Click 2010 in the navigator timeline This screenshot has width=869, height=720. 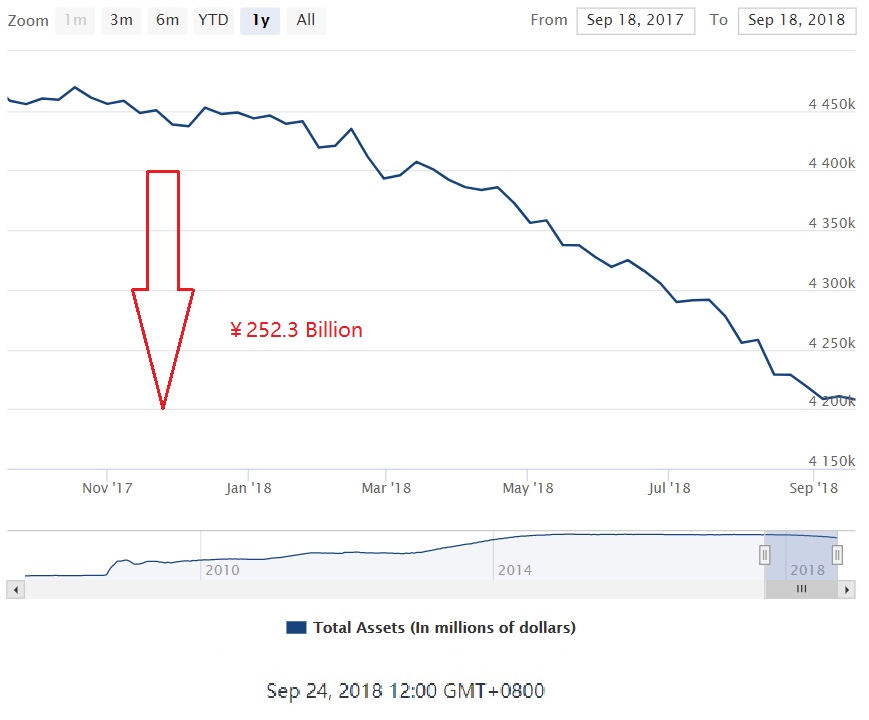(221, 570)
